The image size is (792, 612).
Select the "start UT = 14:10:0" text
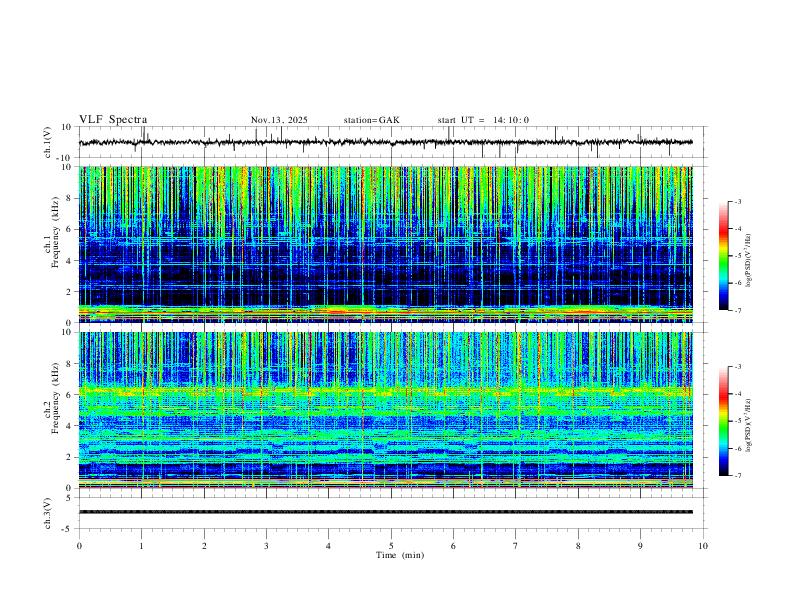[483, 120]
